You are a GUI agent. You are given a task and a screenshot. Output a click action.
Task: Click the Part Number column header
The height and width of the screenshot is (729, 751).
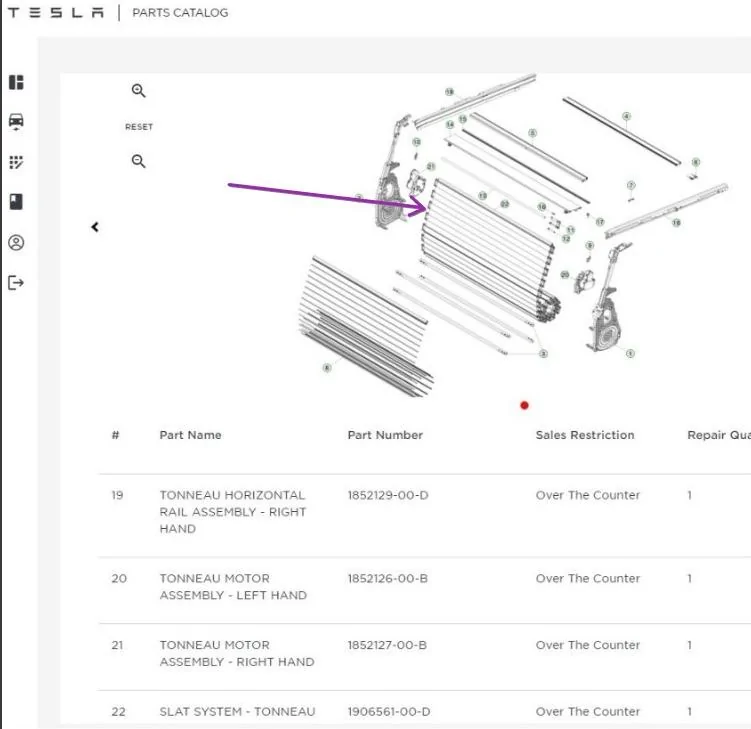coord(385,435)
